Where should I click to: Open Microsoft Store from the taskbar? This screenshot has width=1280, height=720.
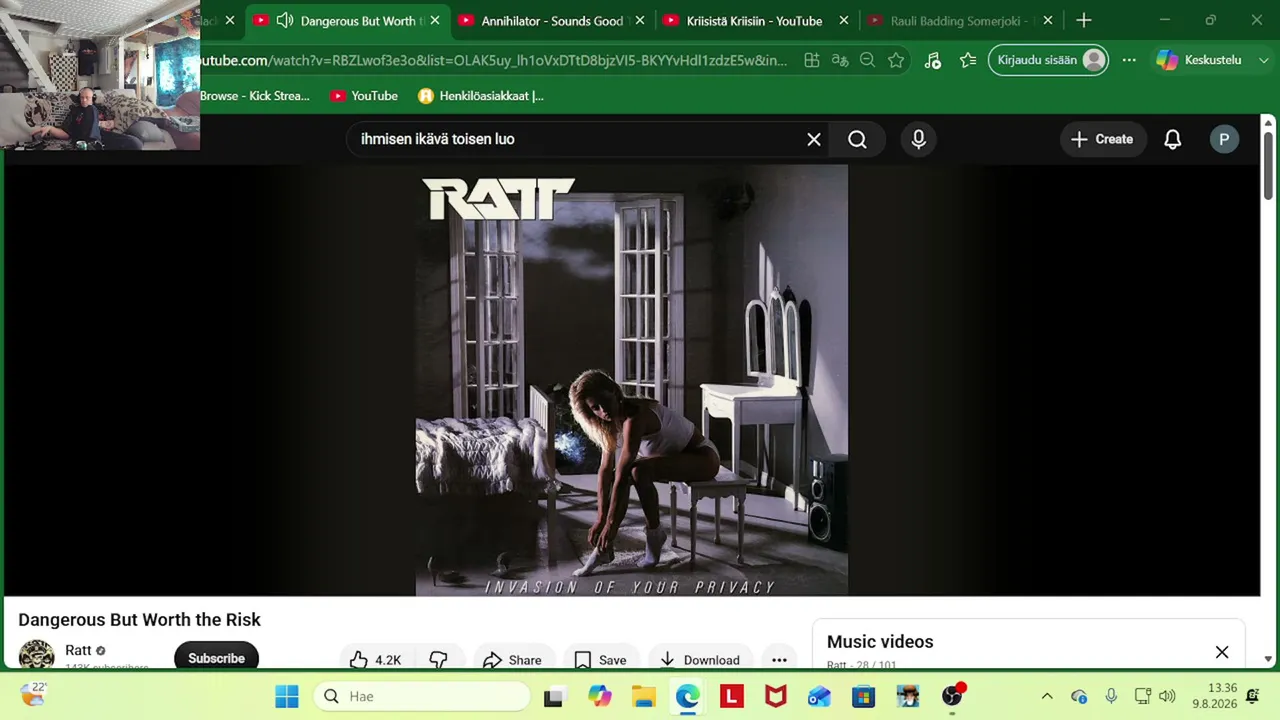863,696
